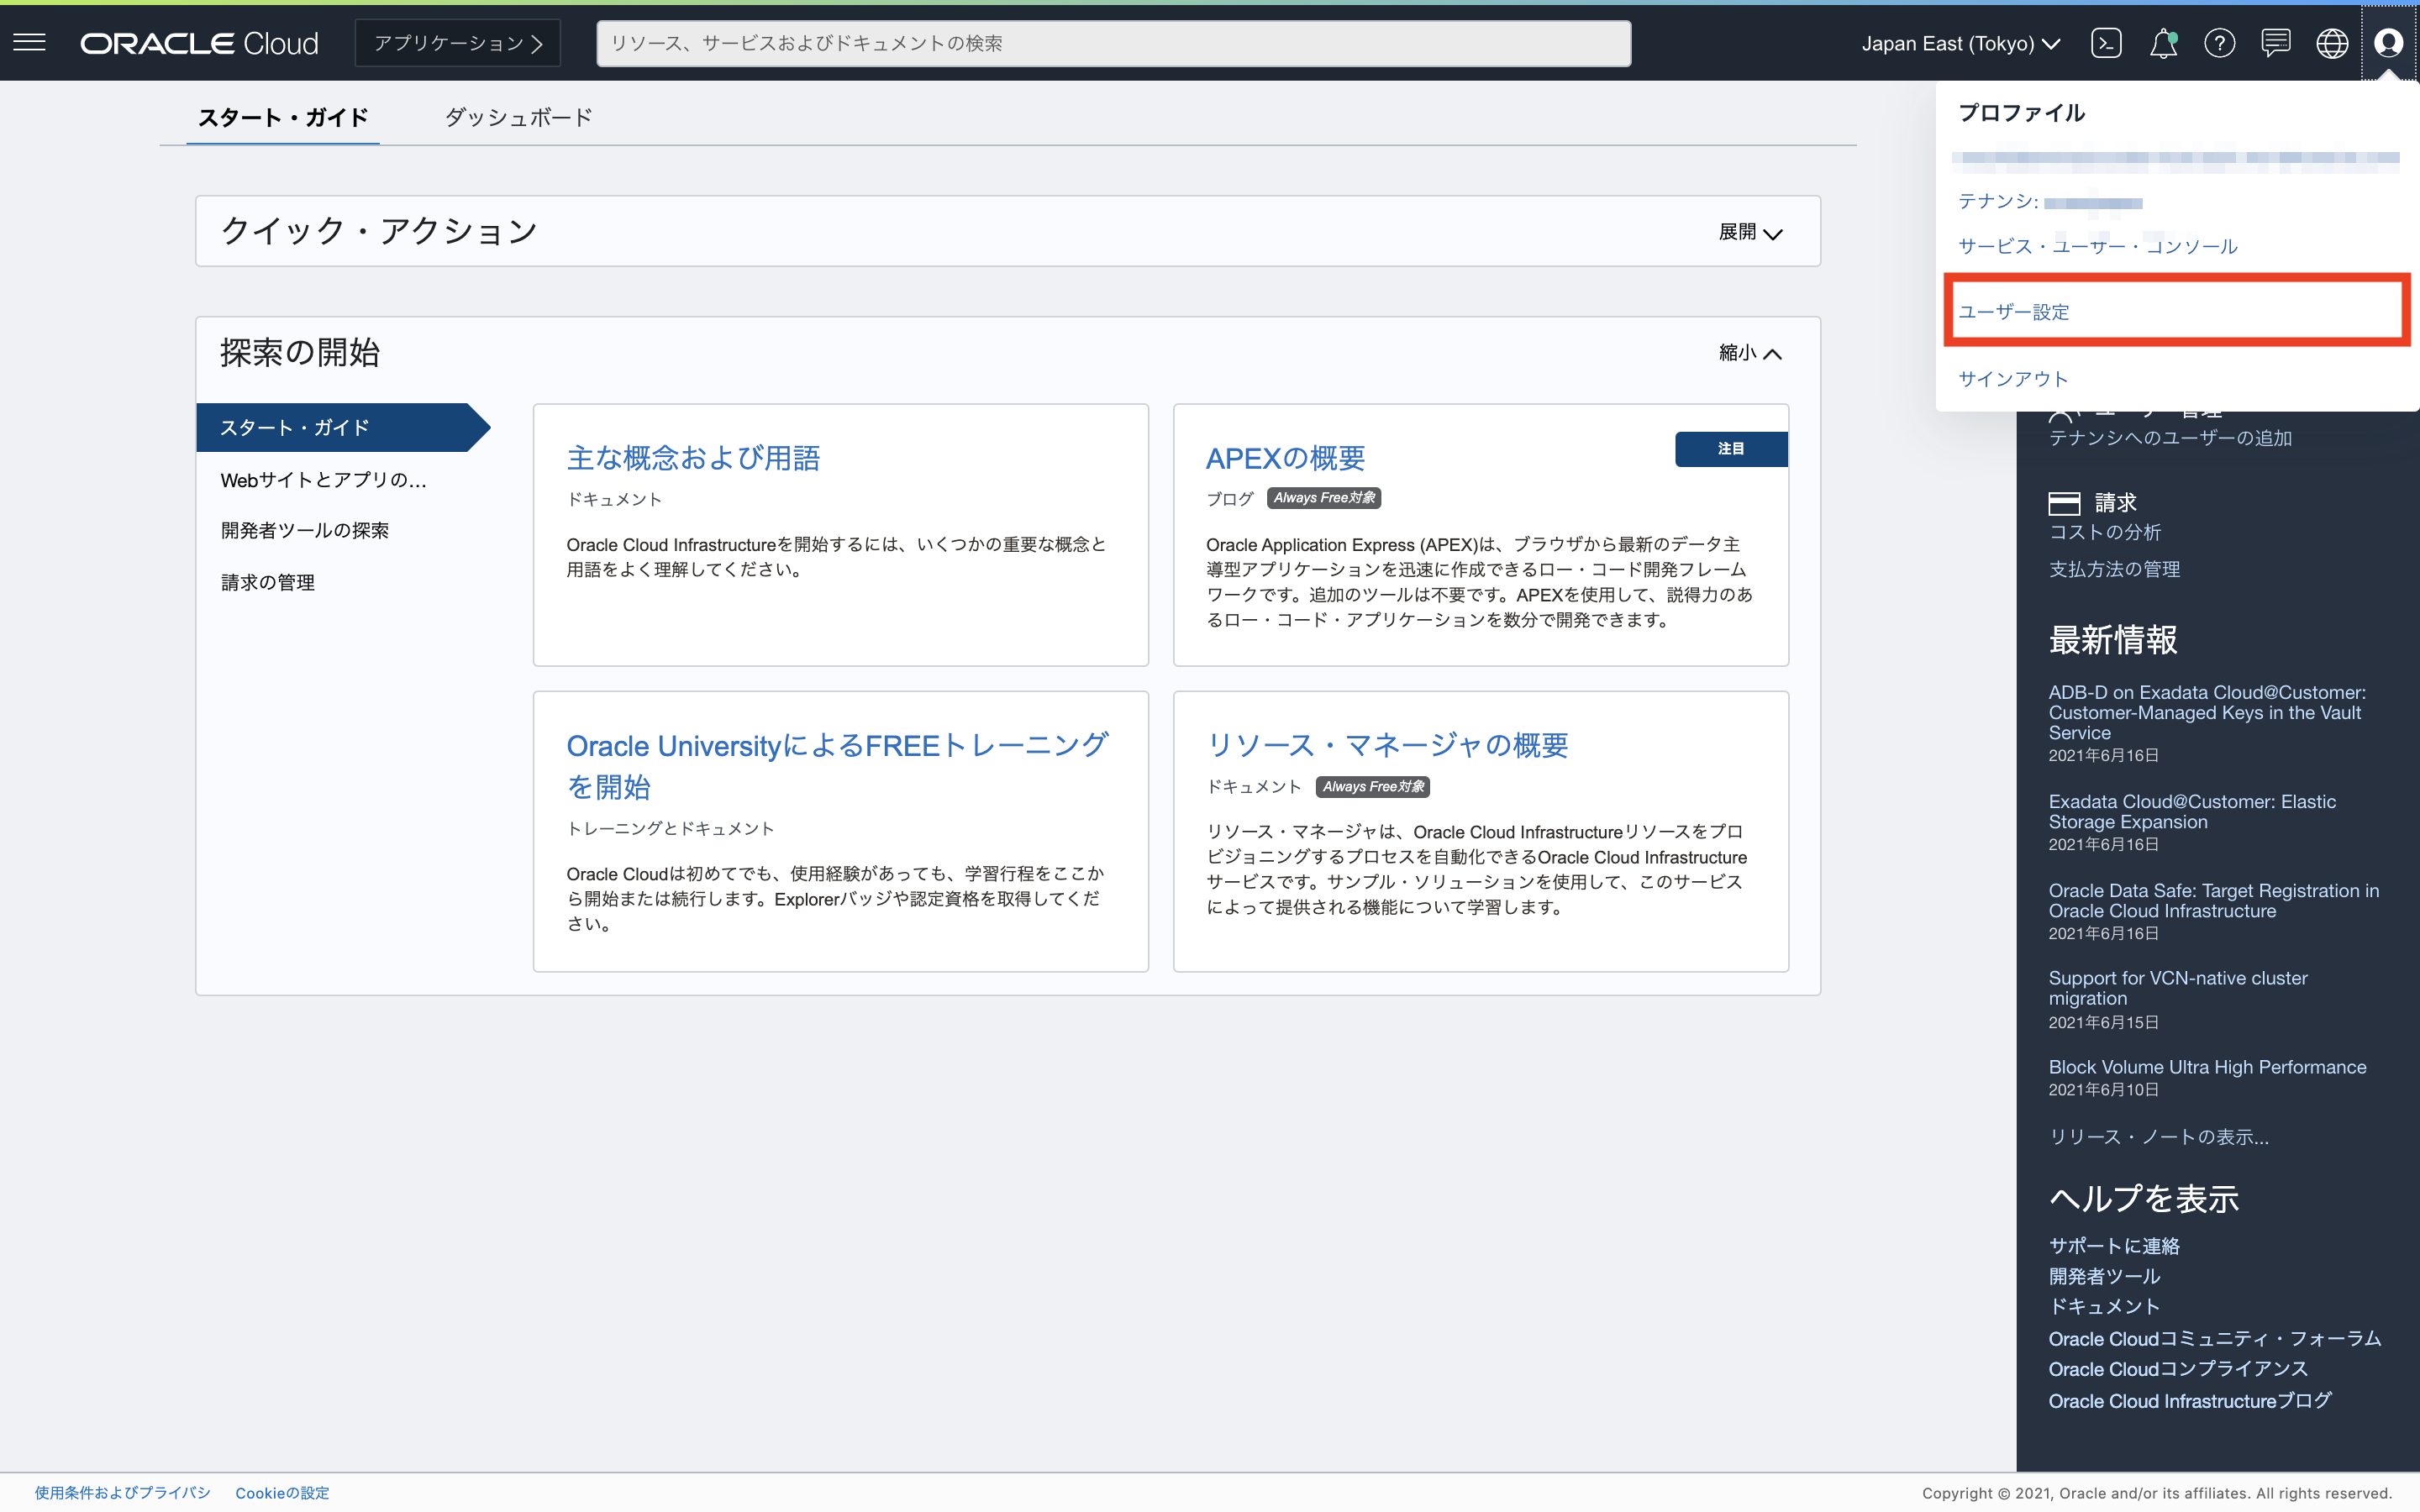
Task: Click the Oracle Cloud logo
Action: tap(200, 43)
